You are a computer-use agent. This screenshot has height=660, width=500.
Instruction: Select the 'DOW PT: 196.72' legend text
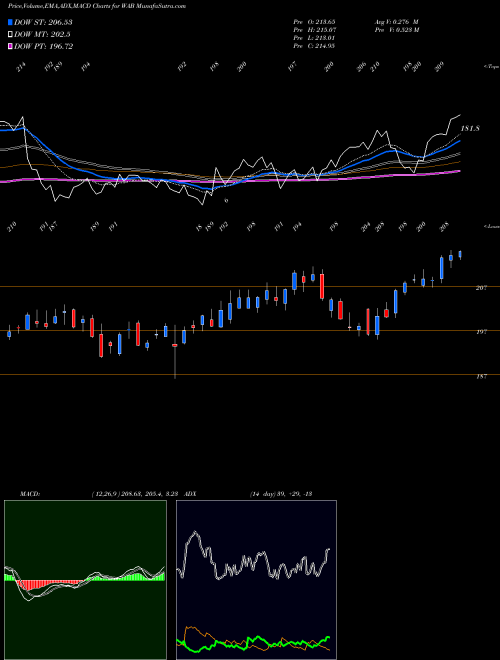coord(43,46)
